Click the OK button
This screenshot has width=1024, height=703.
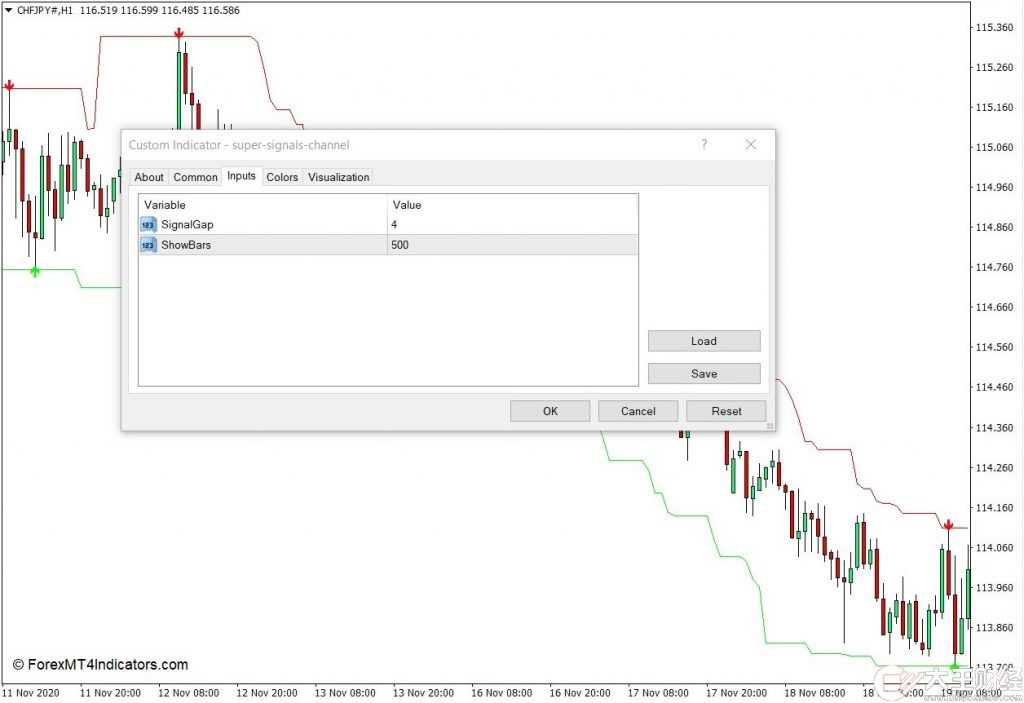click(x=550, y=411)
